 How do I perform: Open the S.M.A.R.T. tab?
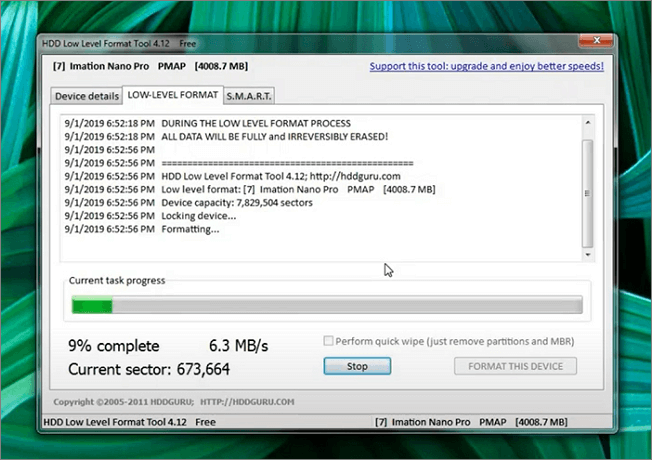[x=248, y=96]
